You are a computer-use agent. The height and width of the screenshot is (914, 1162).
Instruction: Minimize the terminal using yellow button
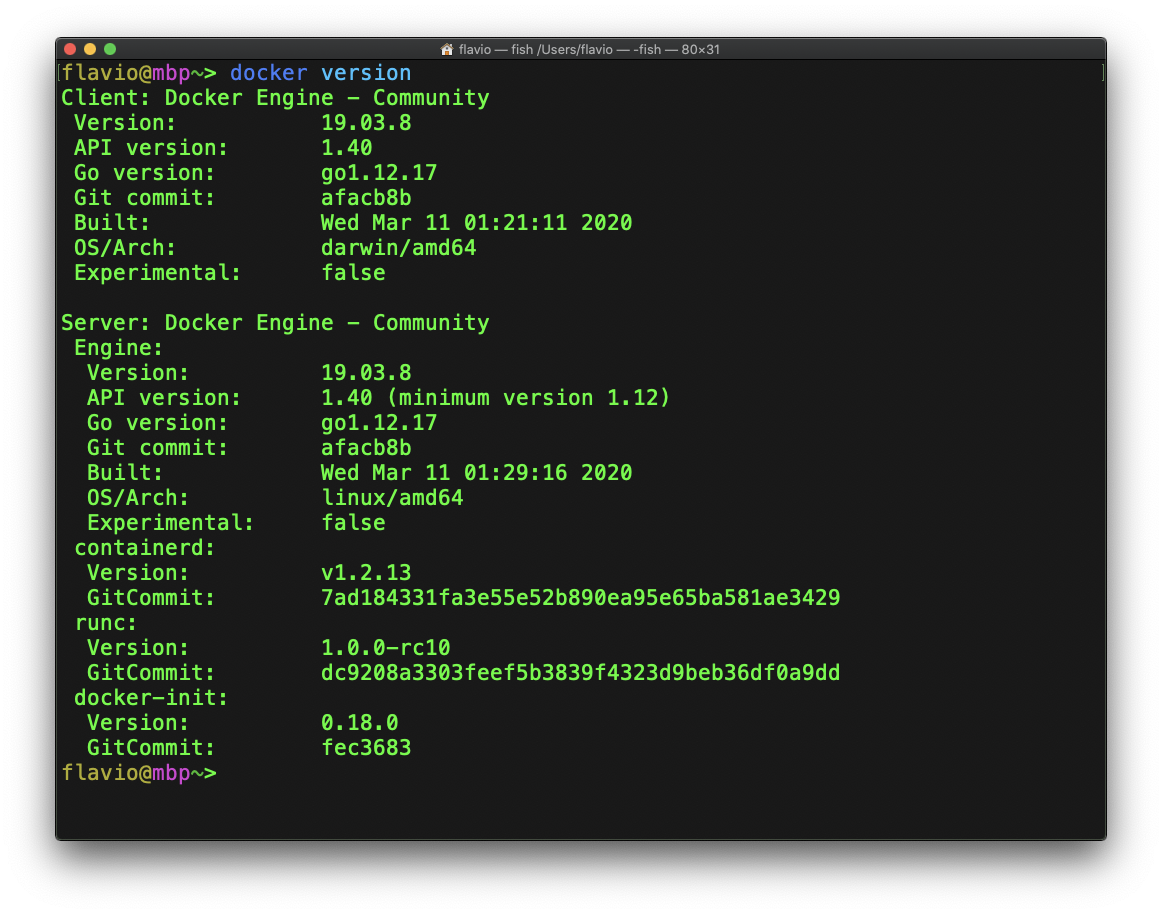point(90,49)
